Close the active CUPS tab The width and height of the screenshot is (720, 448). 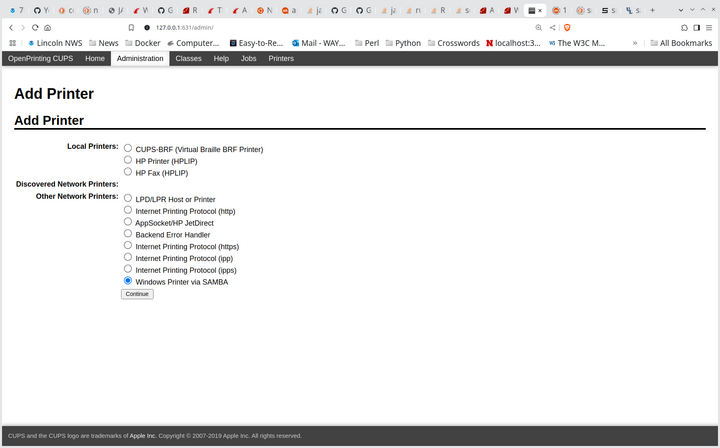pos(540,10)
